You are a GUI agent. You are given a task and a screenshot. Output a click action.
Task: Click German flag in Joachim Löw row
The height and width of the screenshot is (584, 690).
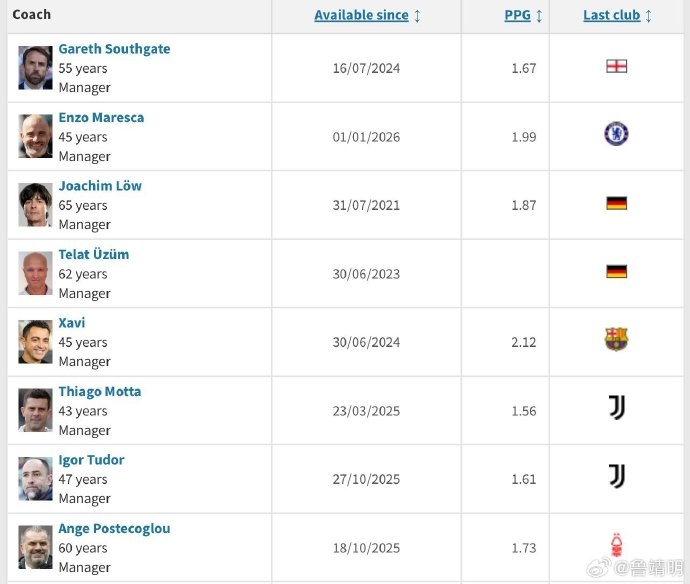tap(617, 203)
